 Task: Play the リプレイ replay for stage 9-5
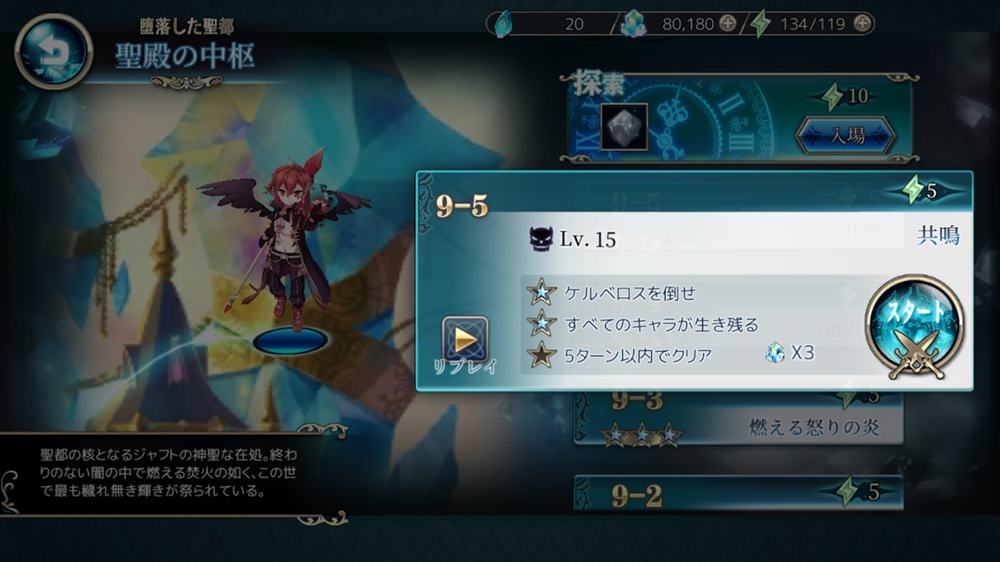pos(465,344)
